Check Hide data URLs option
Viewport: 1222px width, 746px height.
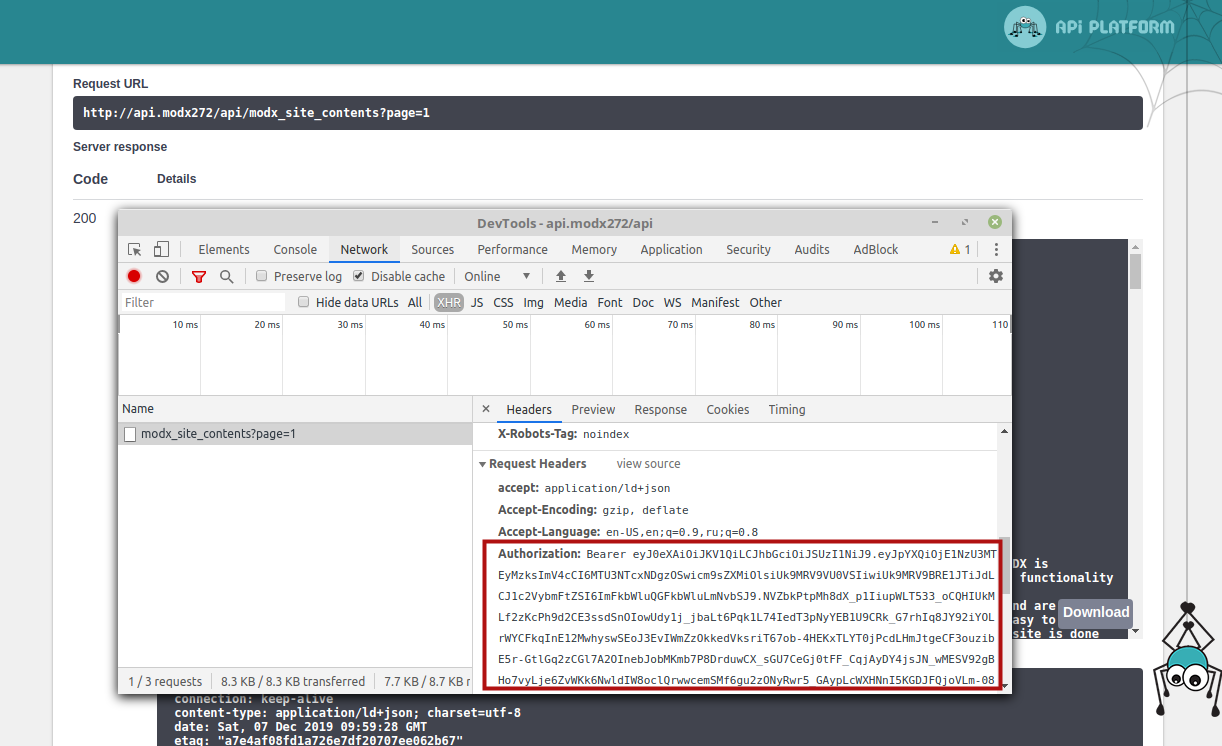coord(303,302)
